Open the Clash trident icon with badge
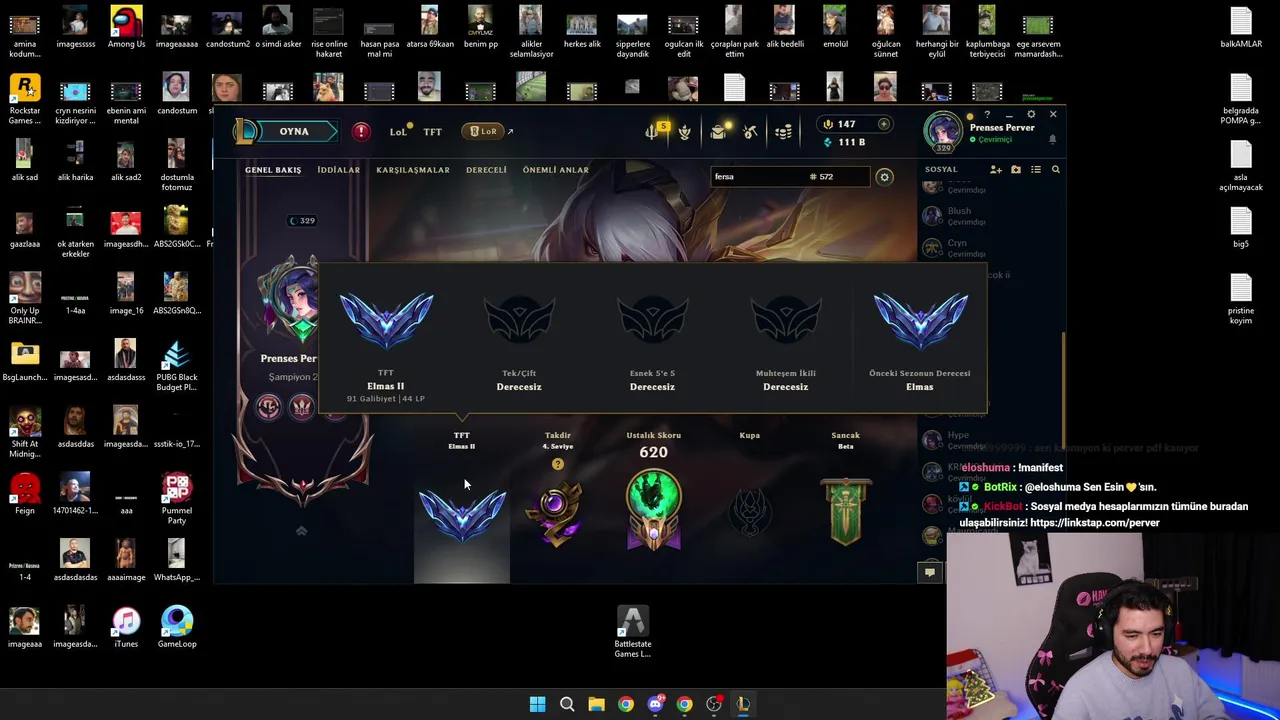 tap(654, 131)
